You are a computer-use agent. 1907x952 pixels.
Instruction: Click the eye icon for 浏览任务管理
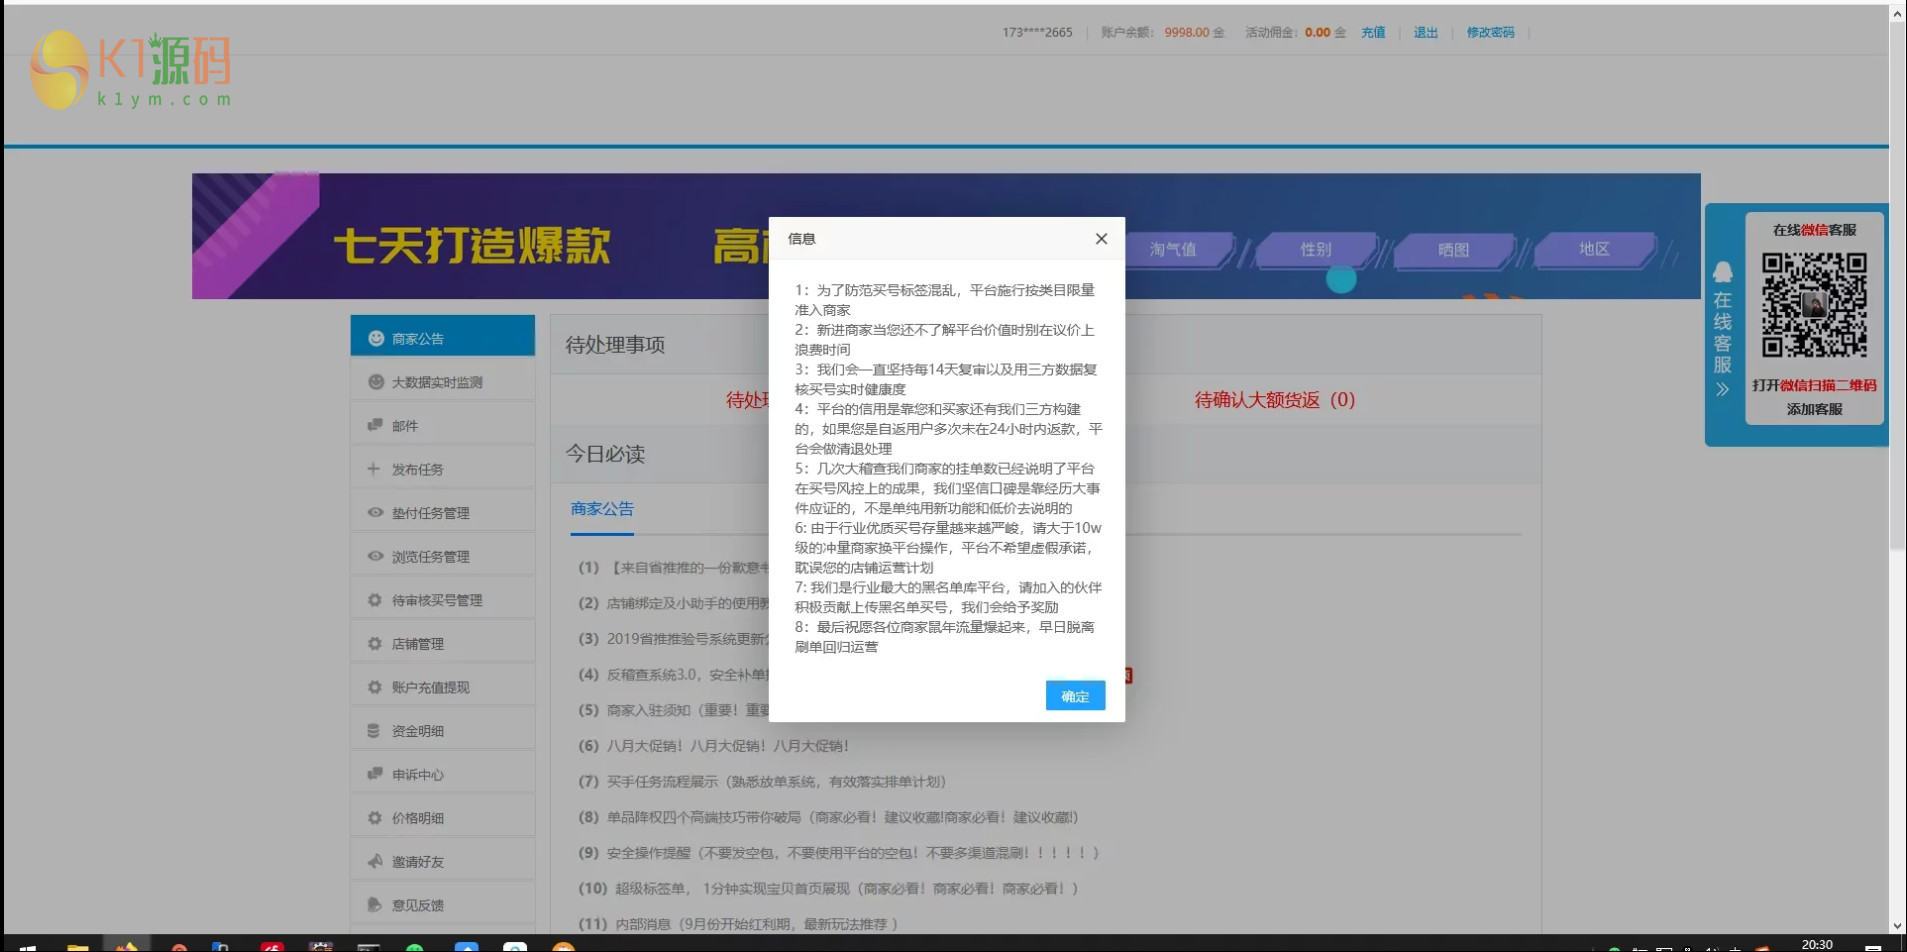[x=375, y=555]
